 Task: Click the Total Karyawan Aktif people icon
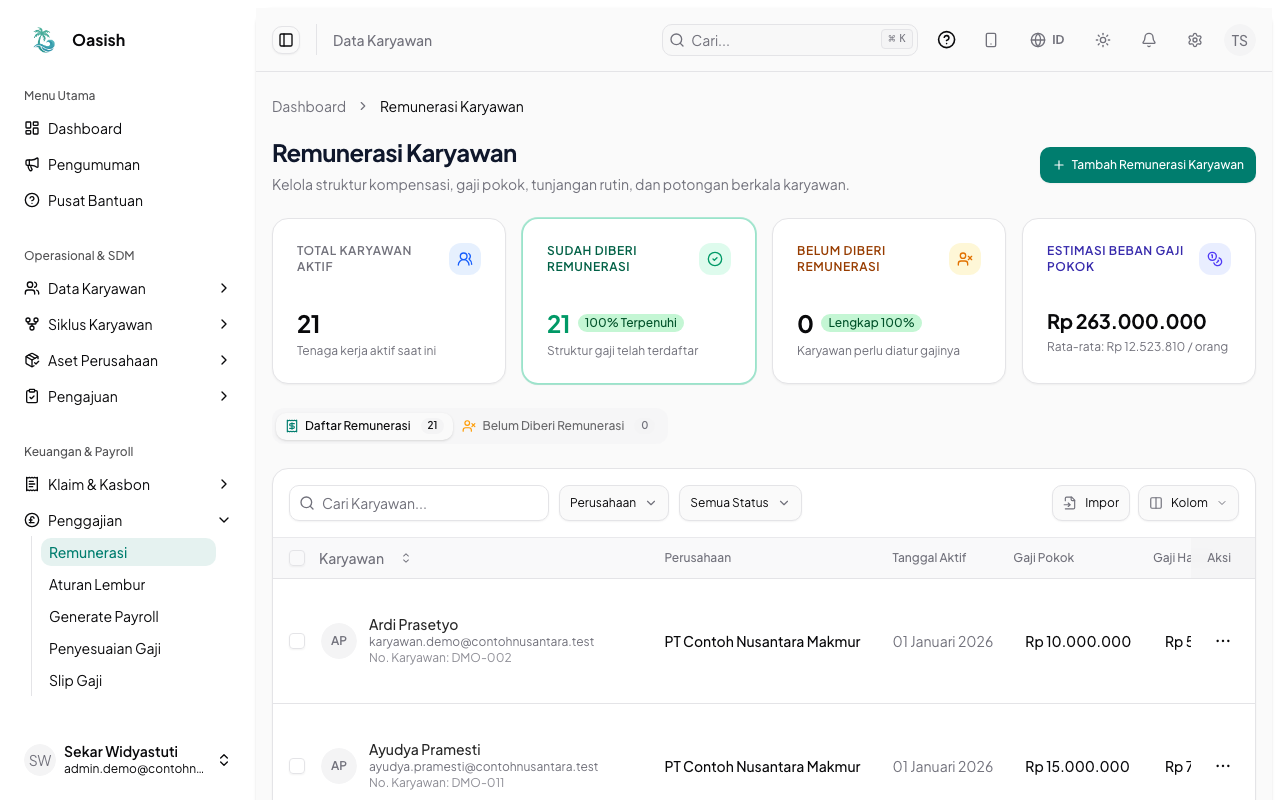pyautogui.click(x=465, y=259)
